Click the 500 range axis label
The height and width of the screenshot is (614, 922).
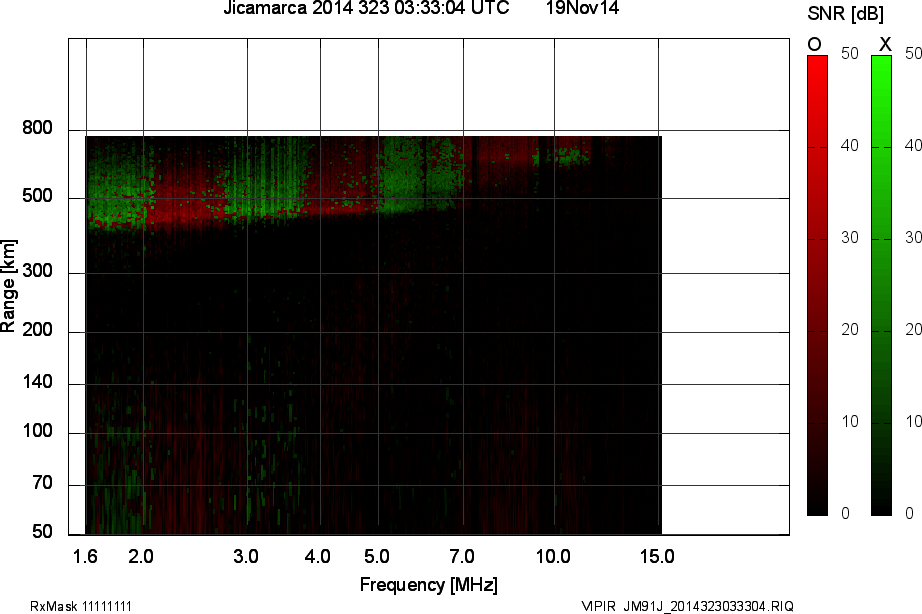[x=37, y=195]
